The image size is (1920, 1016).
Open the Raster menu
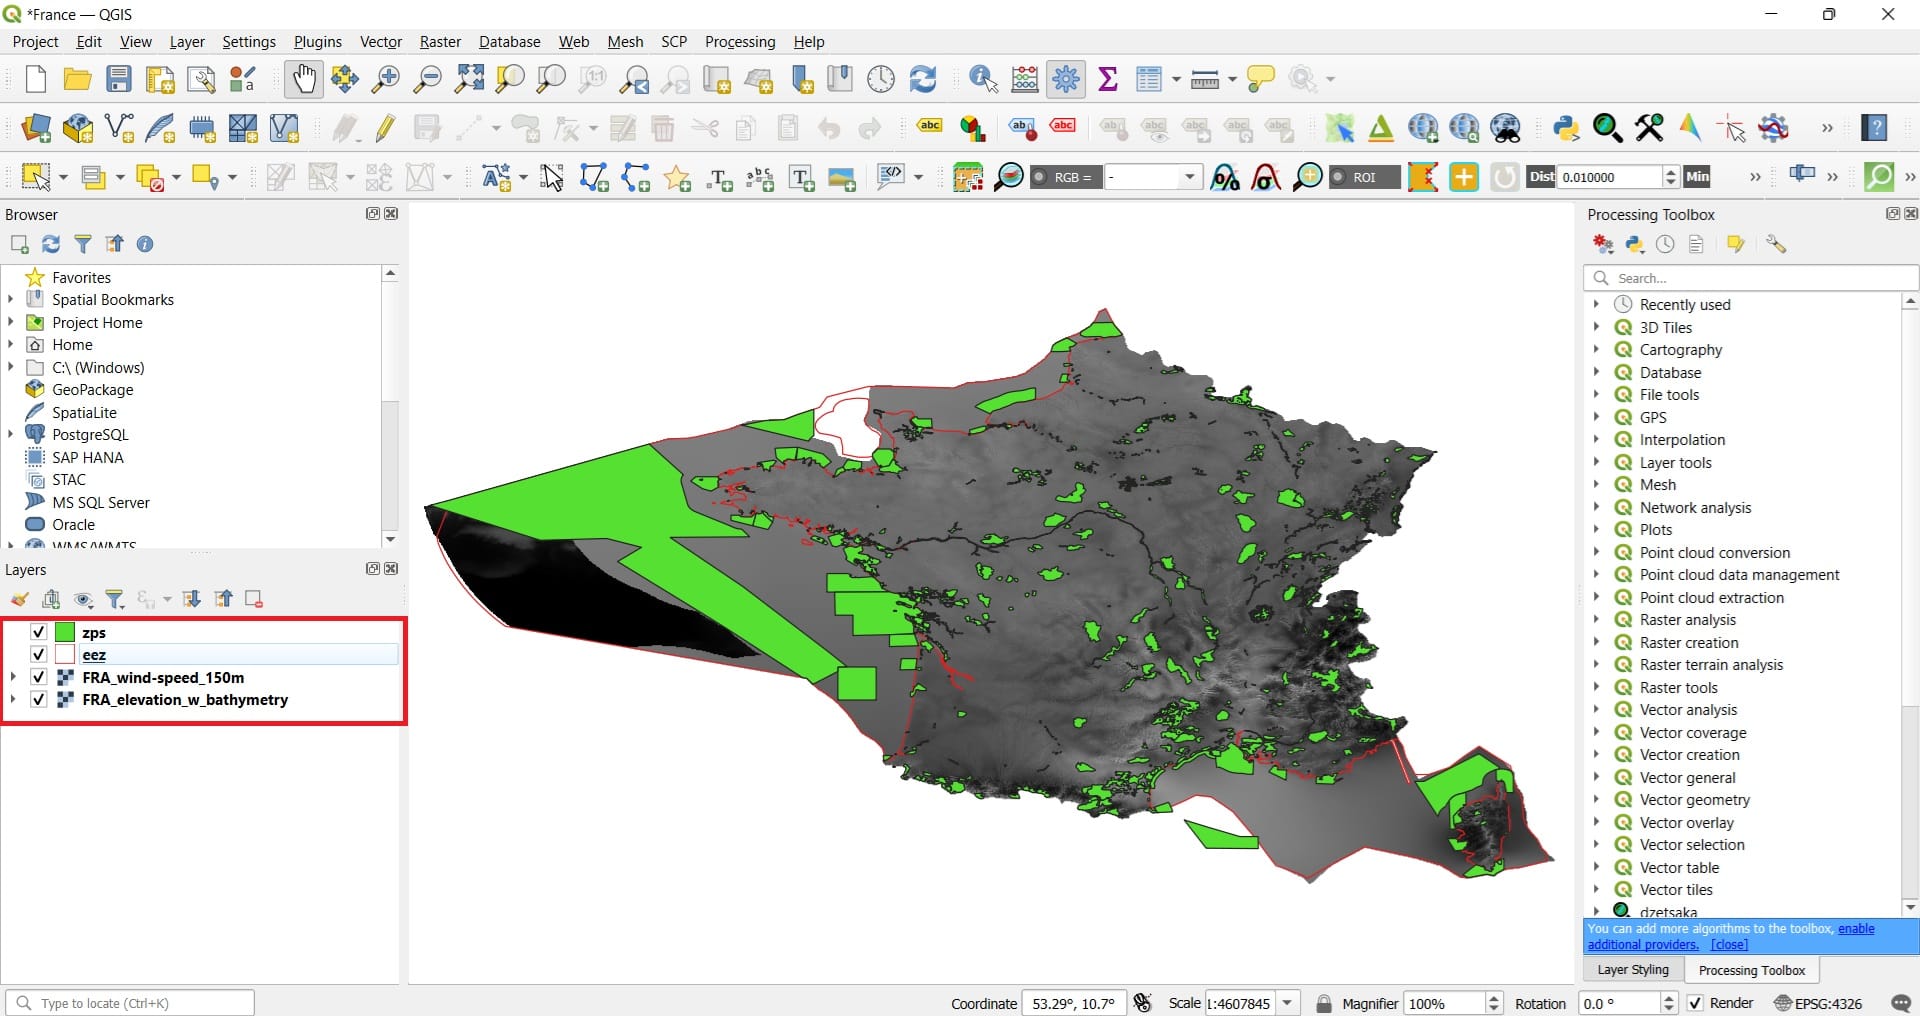[x=440, y=42]
